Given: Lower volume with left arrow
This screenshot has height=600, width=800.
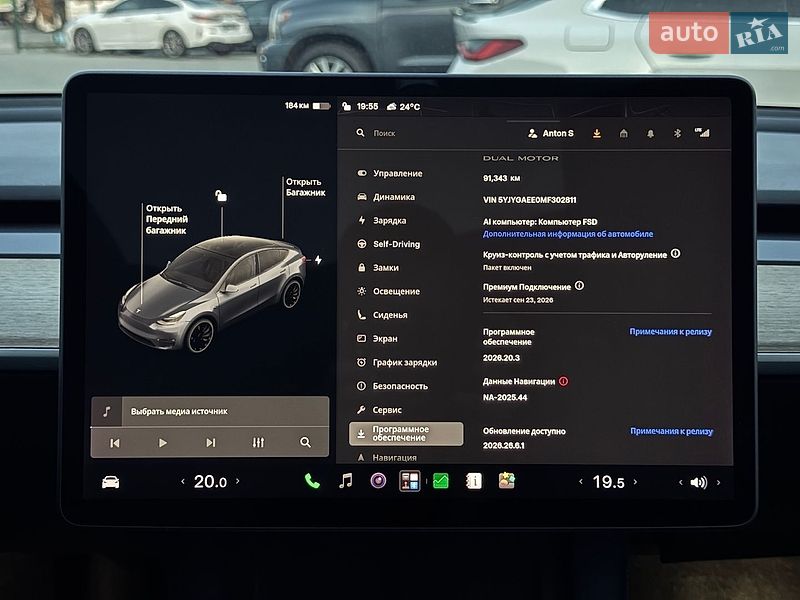Looking at the screenshot, I should [x=681, y=482].
